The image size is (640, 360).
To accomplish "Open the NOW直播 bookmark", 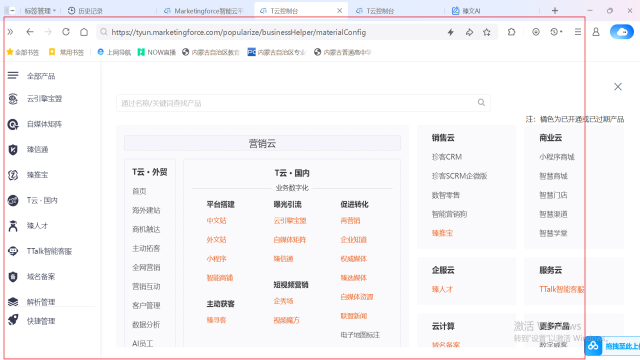I will pos(157,52).
